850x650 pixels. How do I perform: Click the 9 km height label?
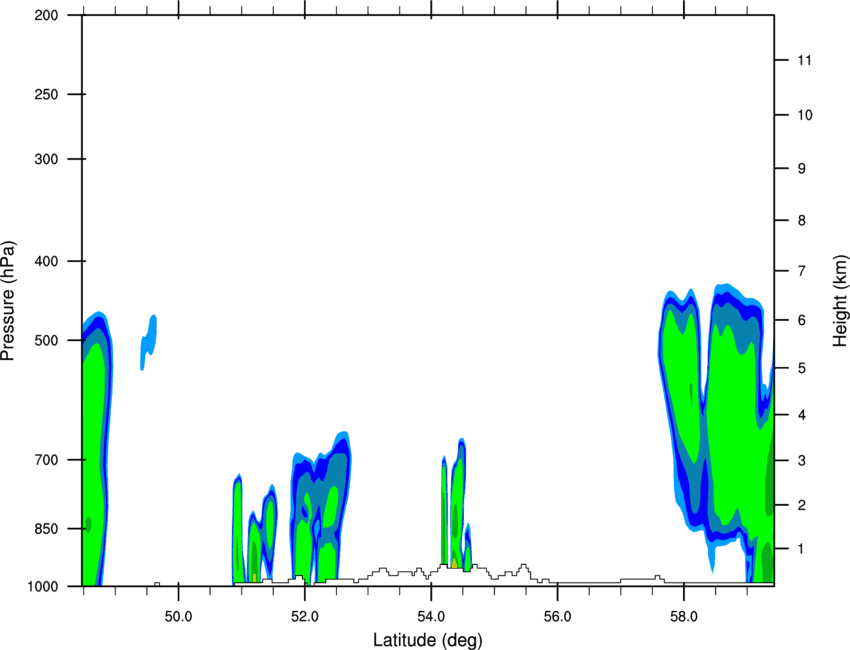pyautogui.click(x=802, y=169)
